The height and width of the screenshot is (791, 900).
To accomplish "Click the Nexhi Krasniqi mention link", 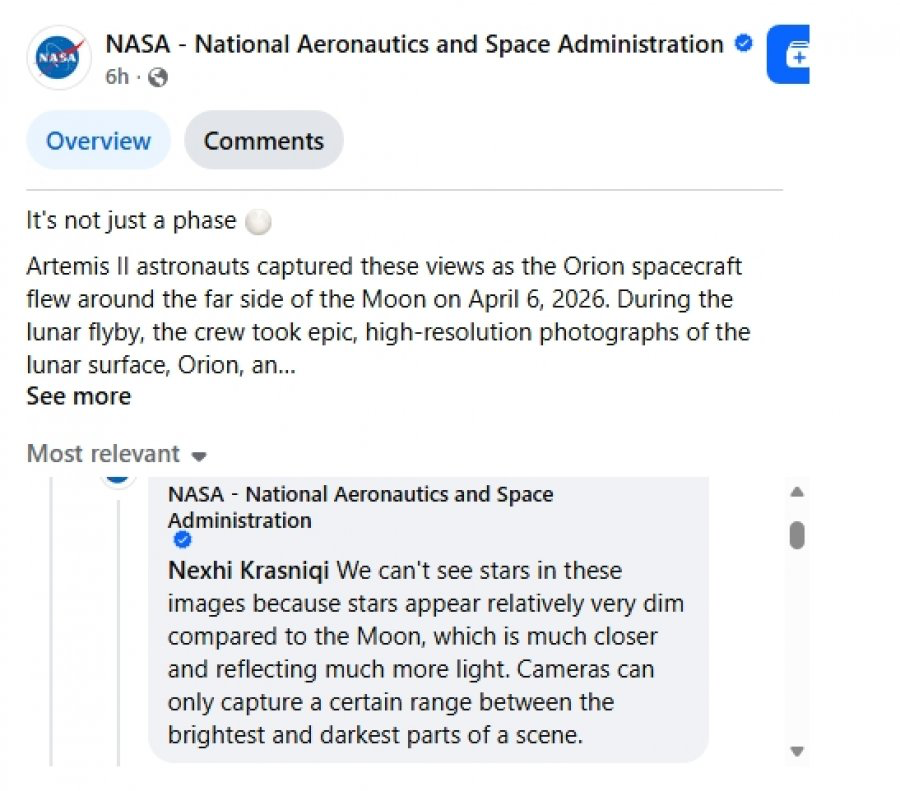I will click(249, 571).
